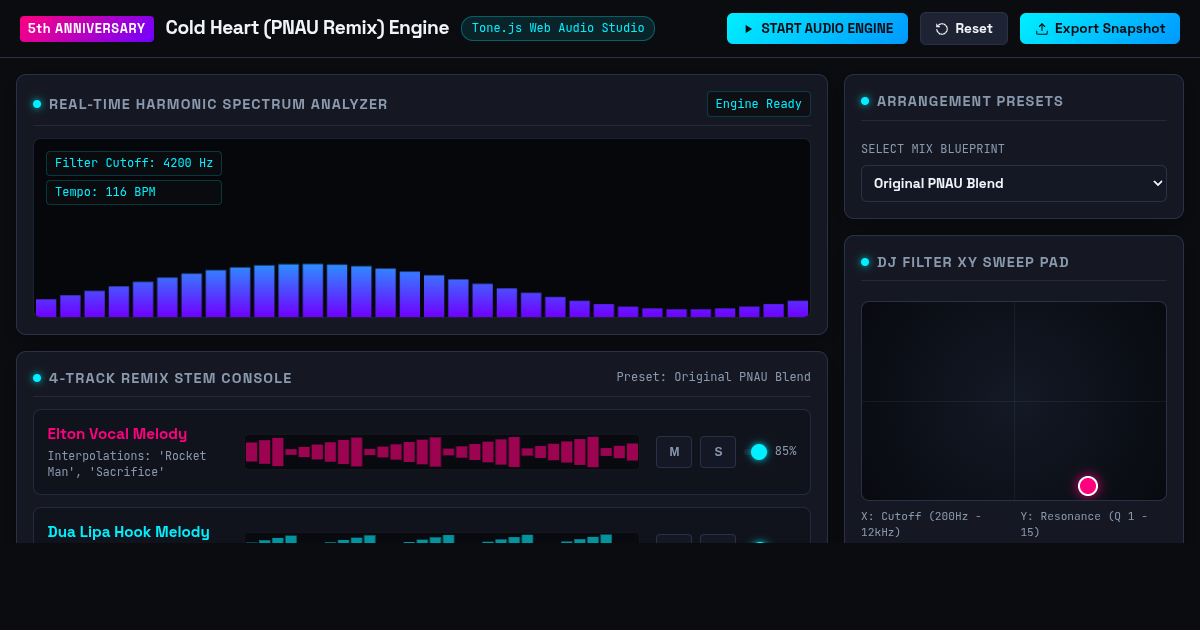This screenshot has width=1200, height=630.
Task: Click the Export Snapshot button
Action: (1100, 29)
